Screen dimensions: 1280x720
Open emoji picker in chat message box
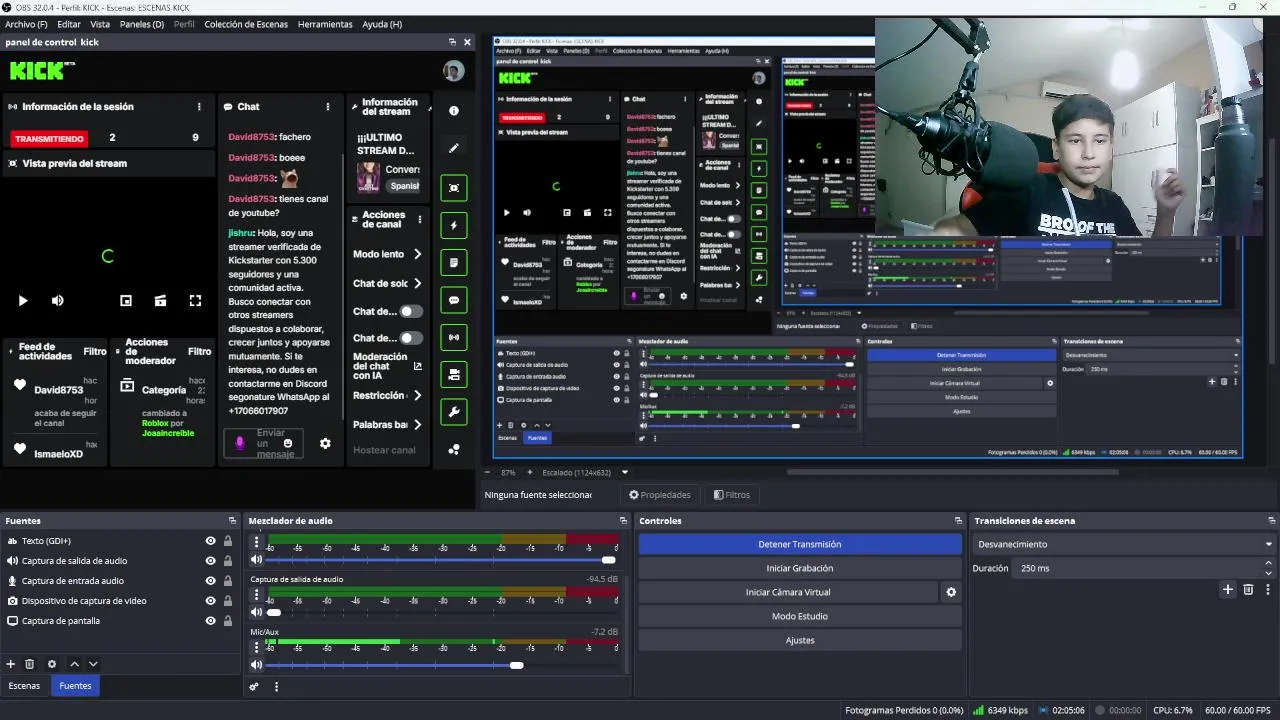pos(288,443)
